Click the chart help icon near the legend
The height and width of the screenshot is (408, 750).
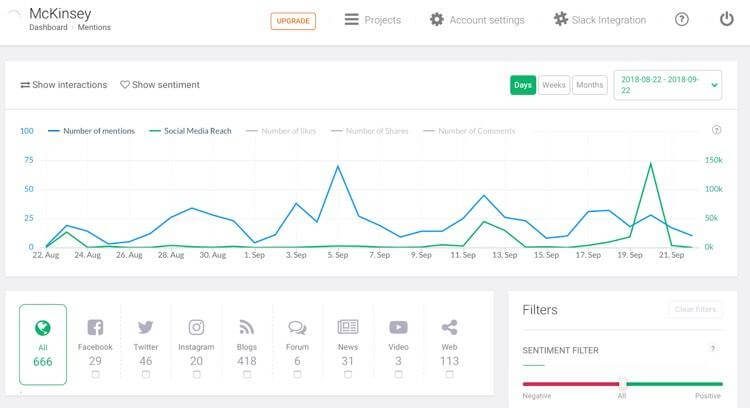(717, 130)
